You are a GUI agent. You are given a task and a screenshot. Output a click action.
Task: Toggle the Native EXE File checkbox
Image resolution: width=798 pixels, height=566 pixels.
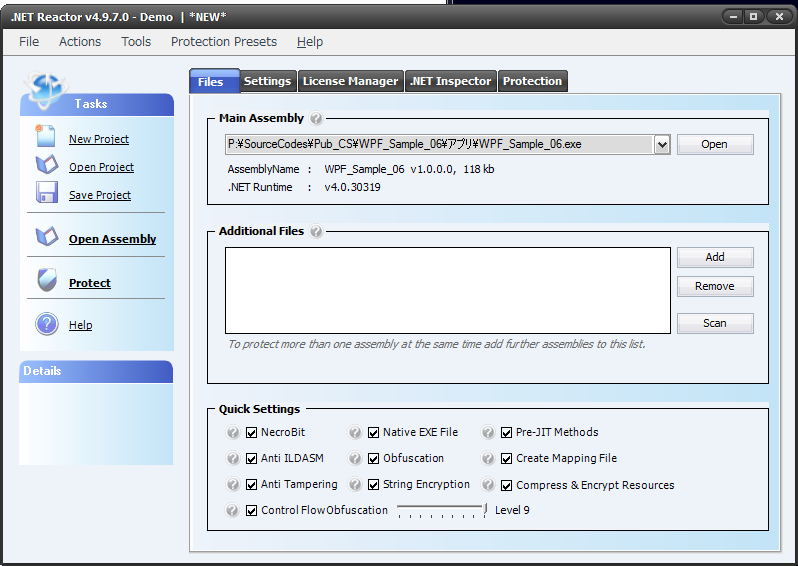tap(374, 433)
